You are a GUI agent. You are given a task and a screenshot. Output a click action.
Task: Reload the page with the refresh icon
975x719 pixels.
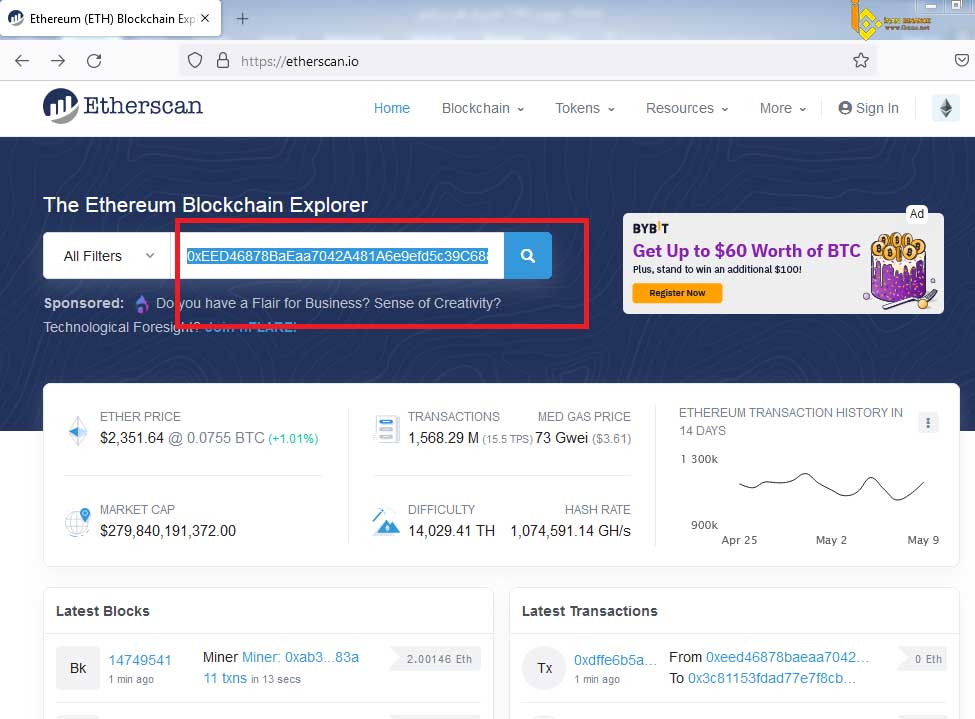pyautogui.click(x=94, y=61)
